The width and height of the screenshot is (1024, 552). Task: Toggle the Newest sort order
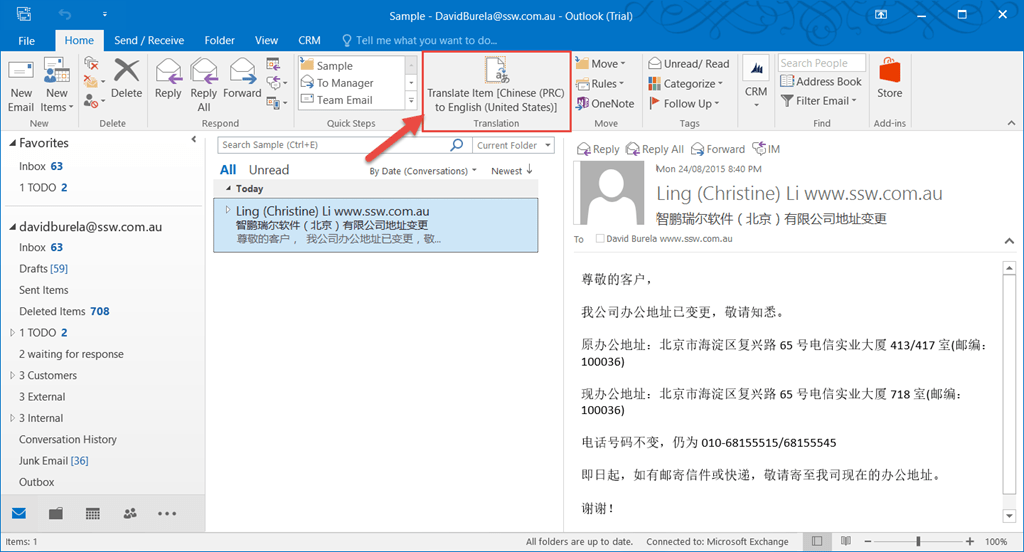[x=511, y=170]
